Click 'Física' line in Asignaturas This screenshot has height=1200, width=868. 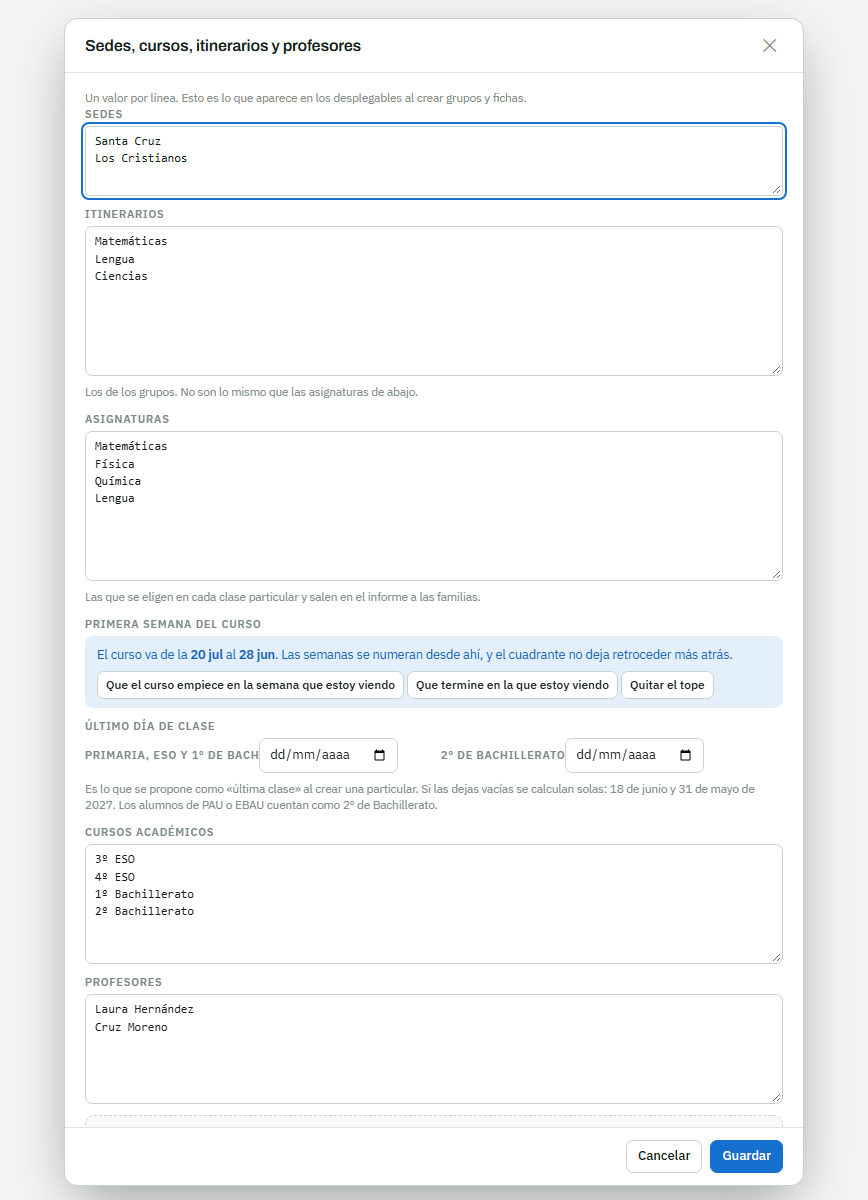click(x=115, y=464)
